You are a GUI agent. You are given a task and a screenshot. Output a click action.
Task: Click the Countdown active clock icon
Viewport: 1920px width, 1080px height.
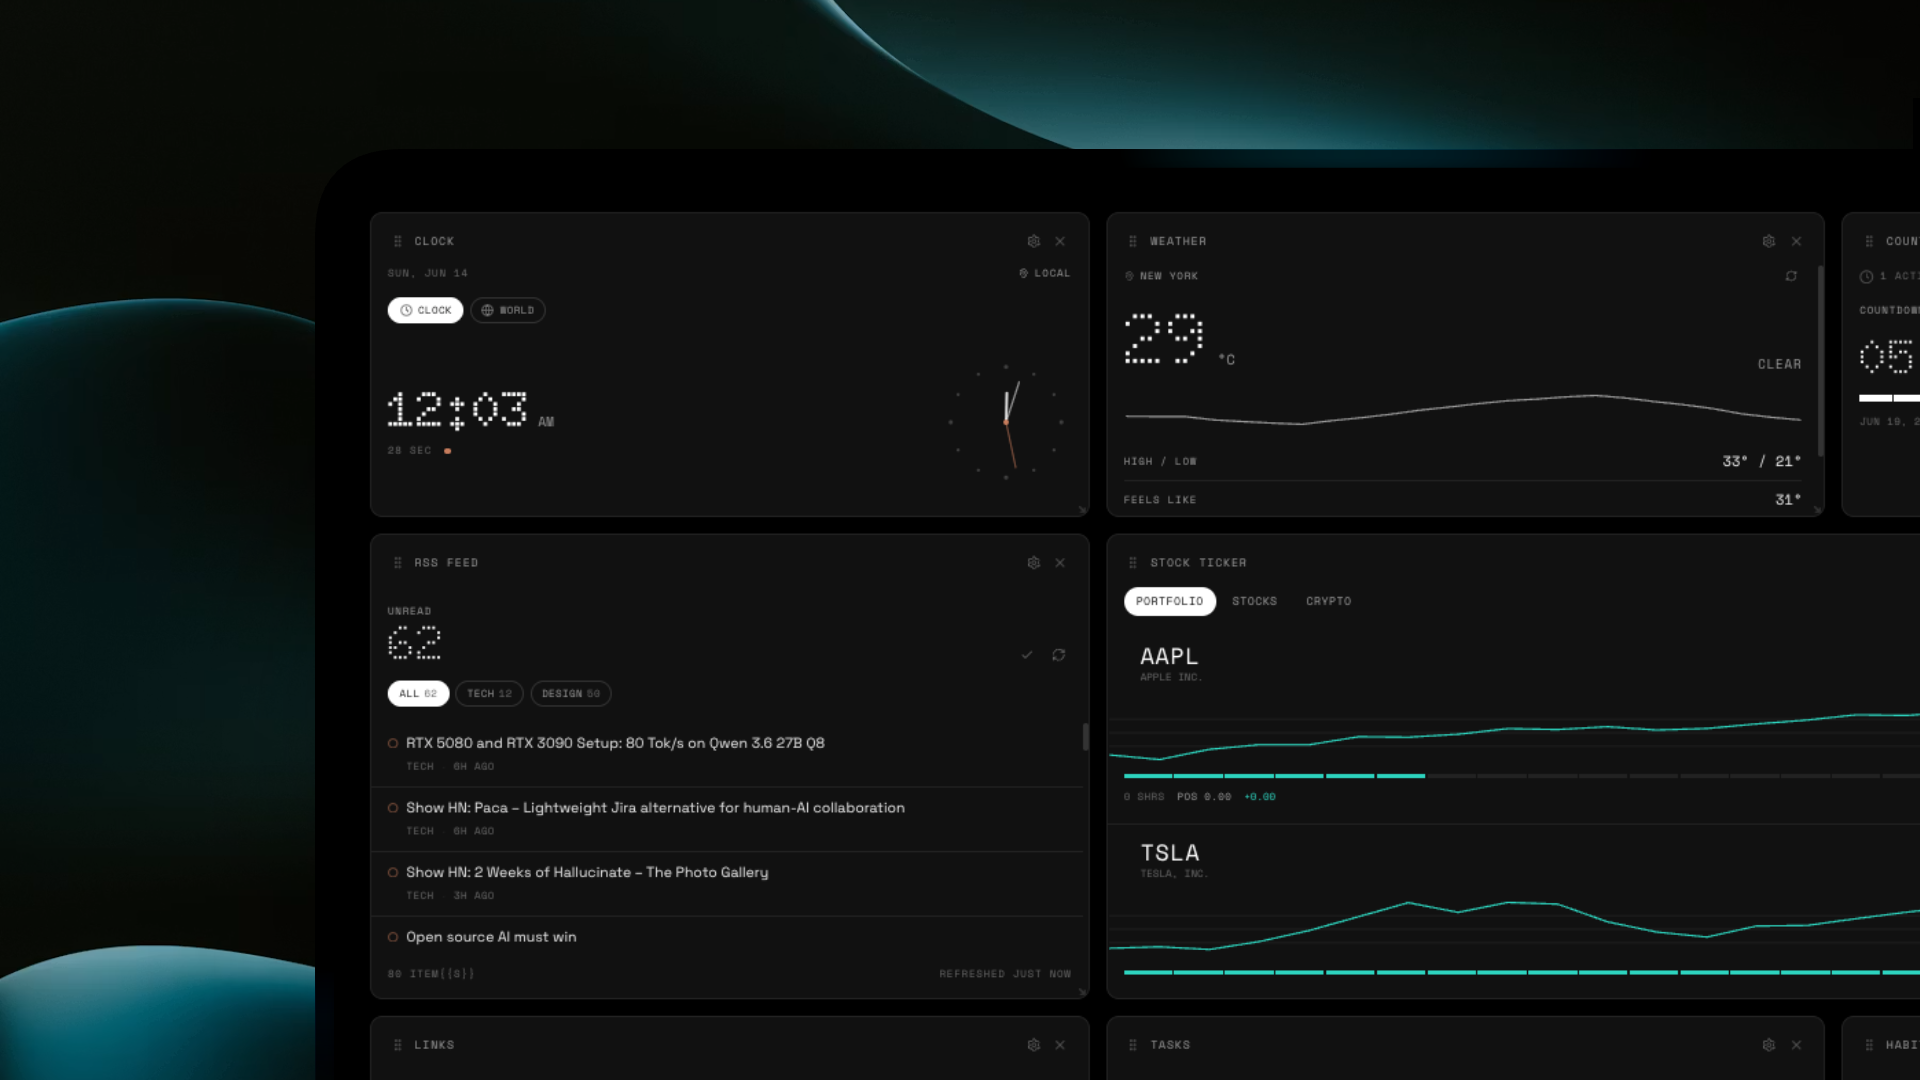[1866, 277]
